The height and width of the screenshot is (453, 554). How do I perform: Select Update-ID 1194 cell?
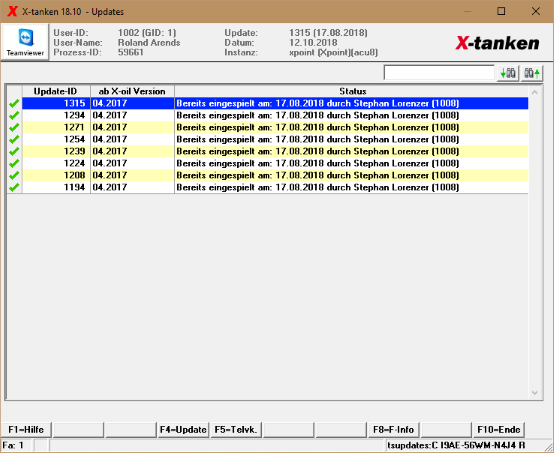pos(56,187)
